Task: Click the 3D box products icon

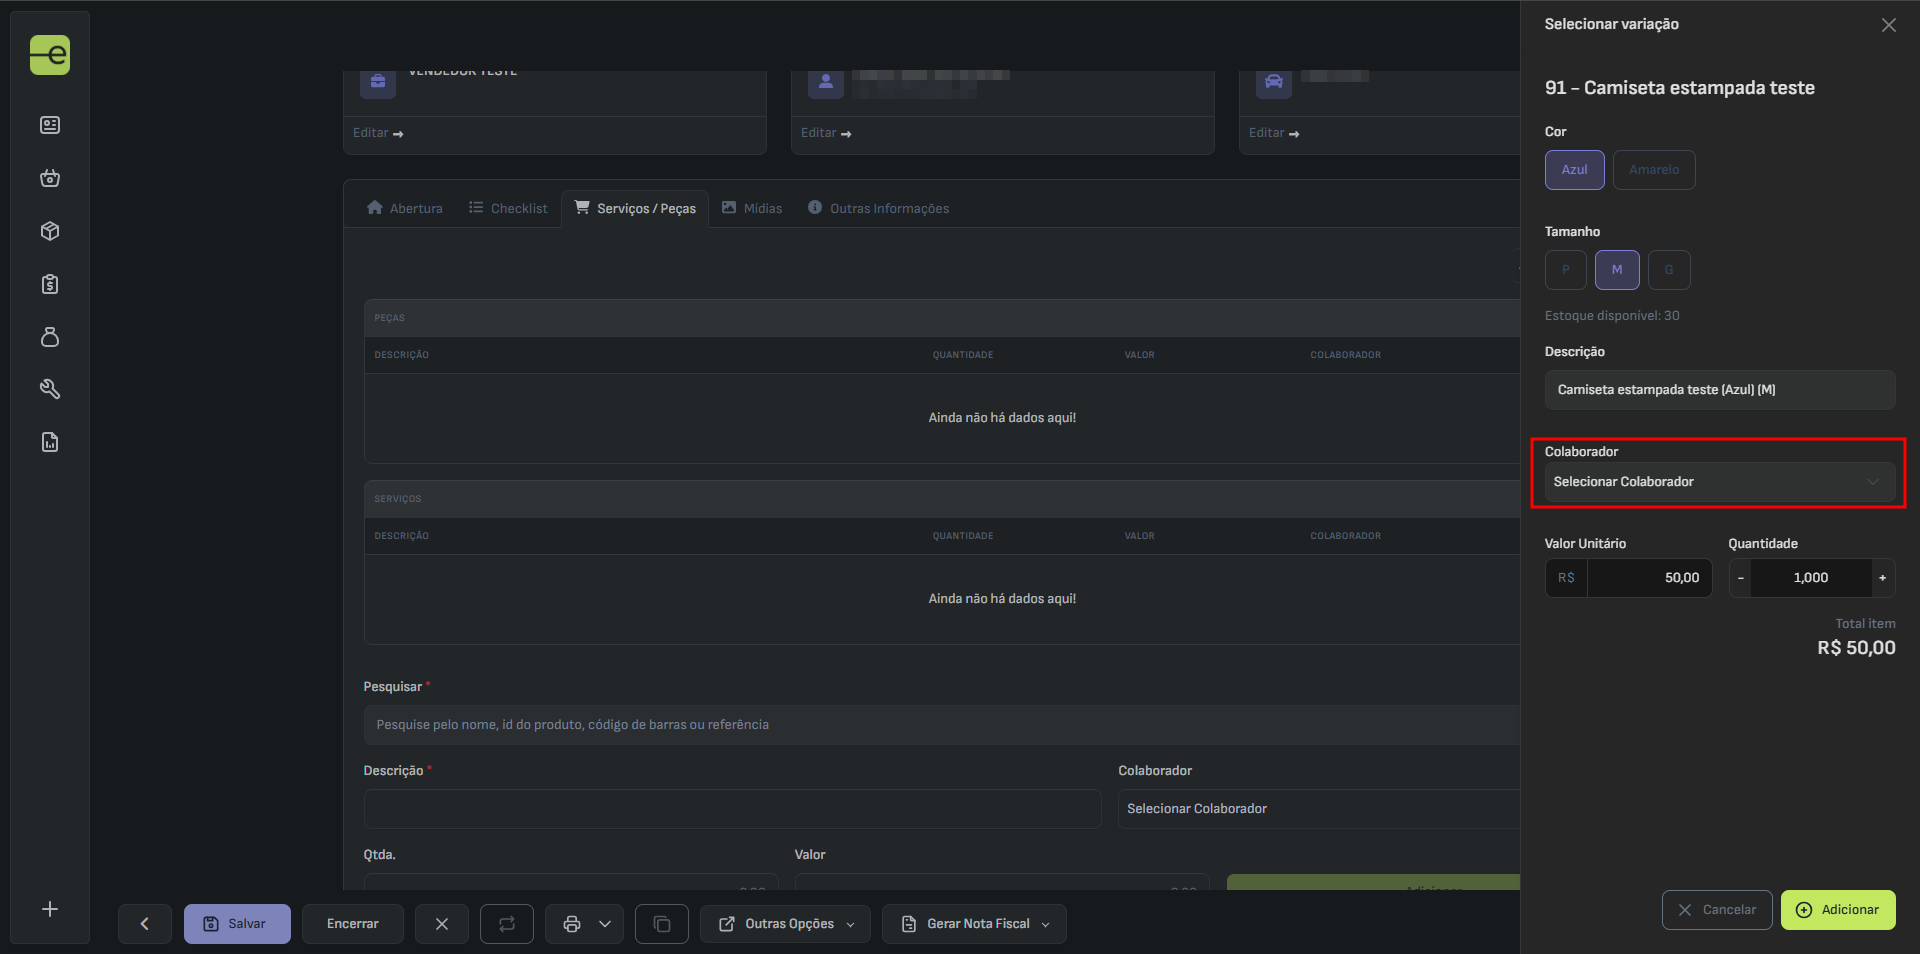Action: 50,231
